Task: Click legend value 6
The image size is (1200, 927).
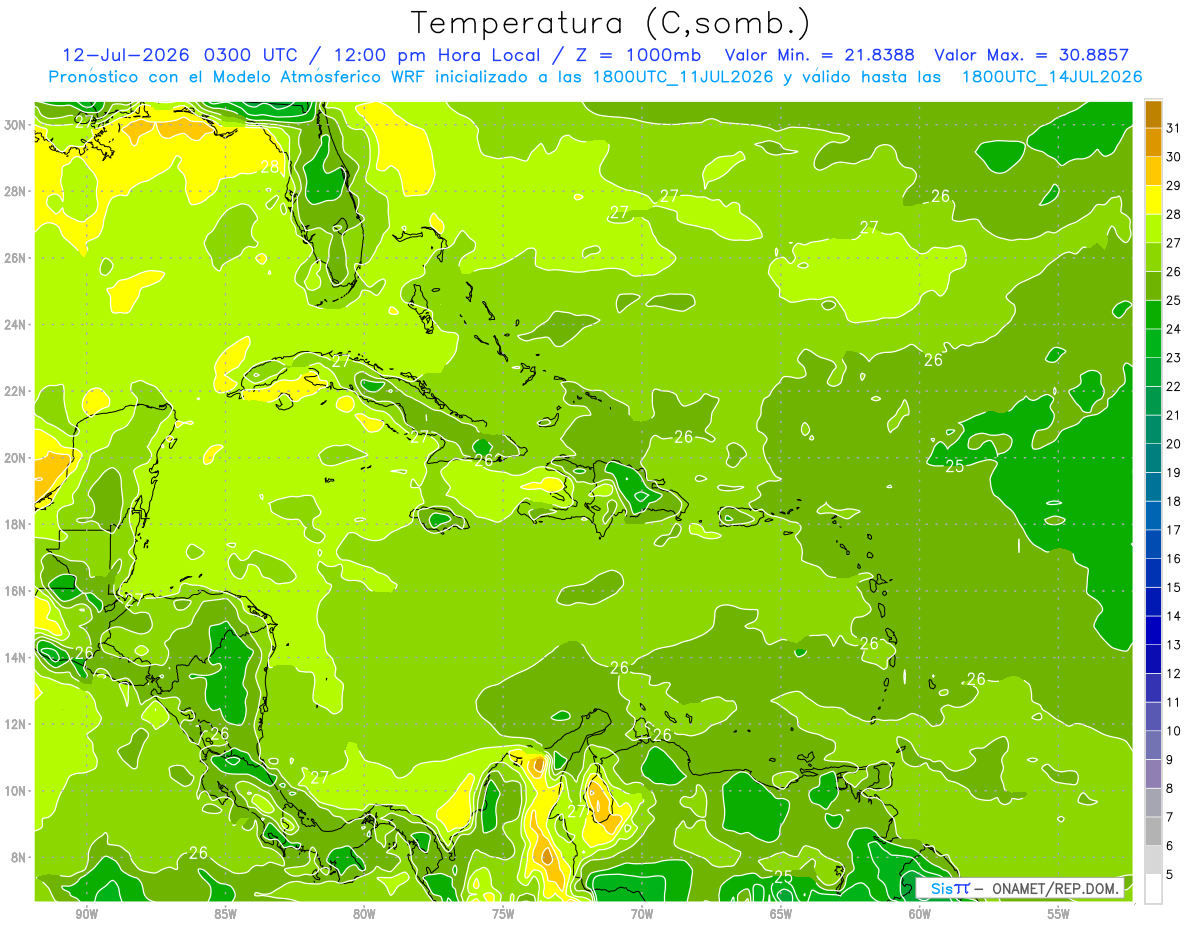Action: coord(1170,846)
